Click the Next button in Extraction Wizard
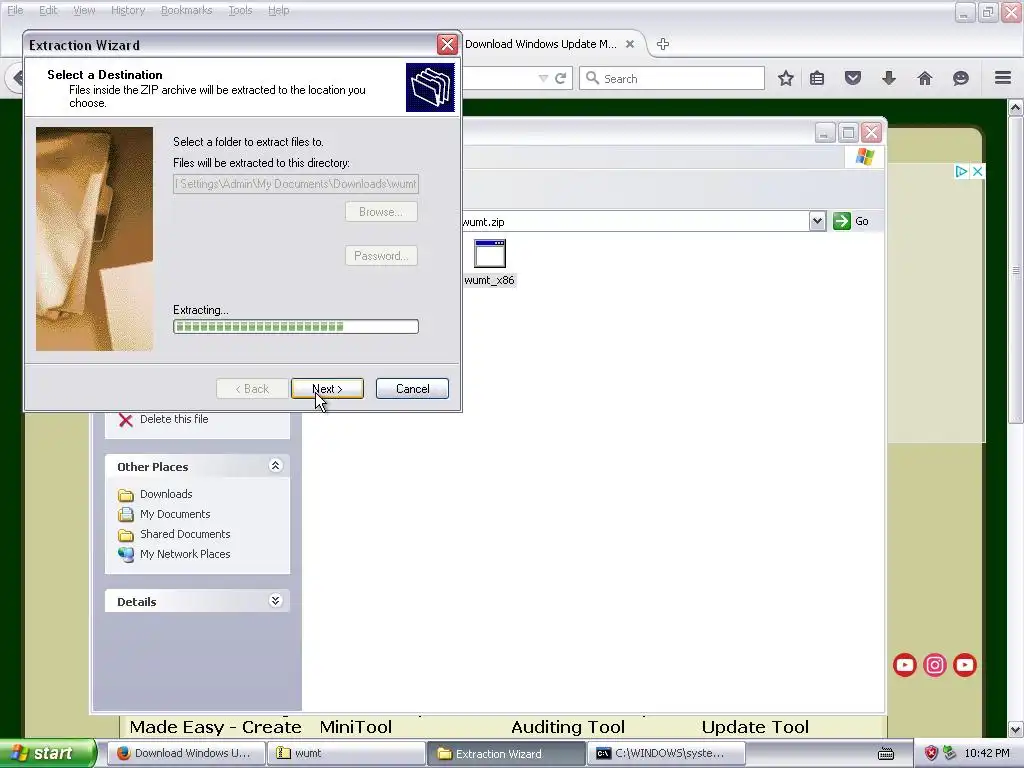 click(327, 389)
